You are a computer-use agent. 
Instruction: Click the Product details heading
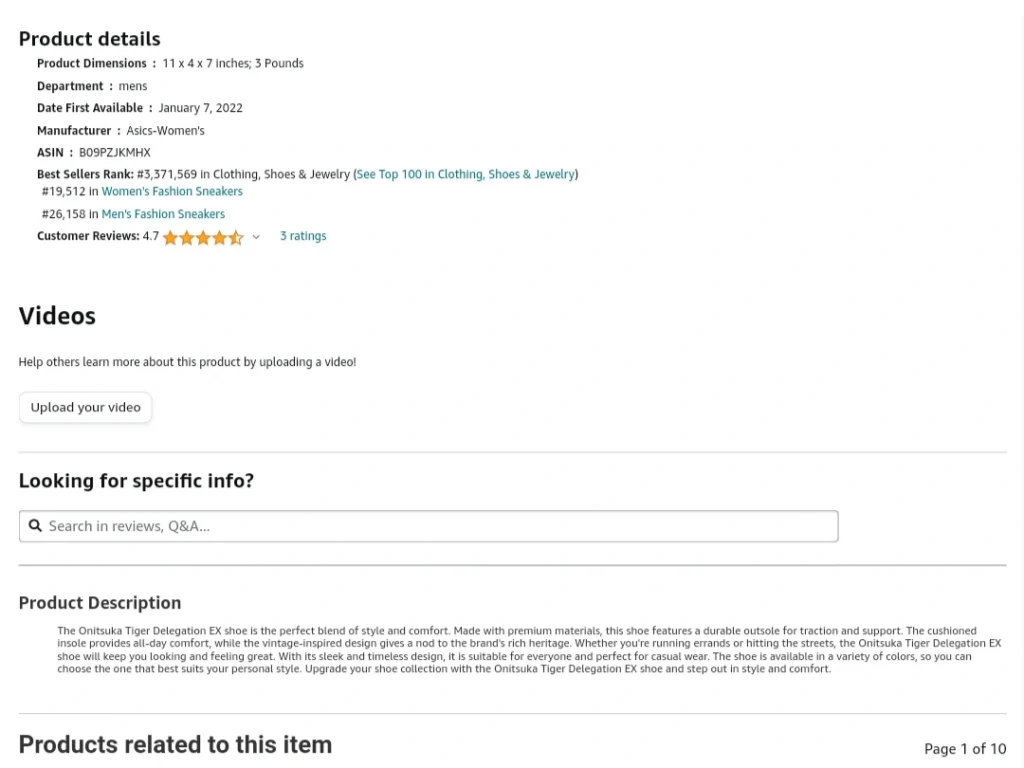(x=89, y=39)
